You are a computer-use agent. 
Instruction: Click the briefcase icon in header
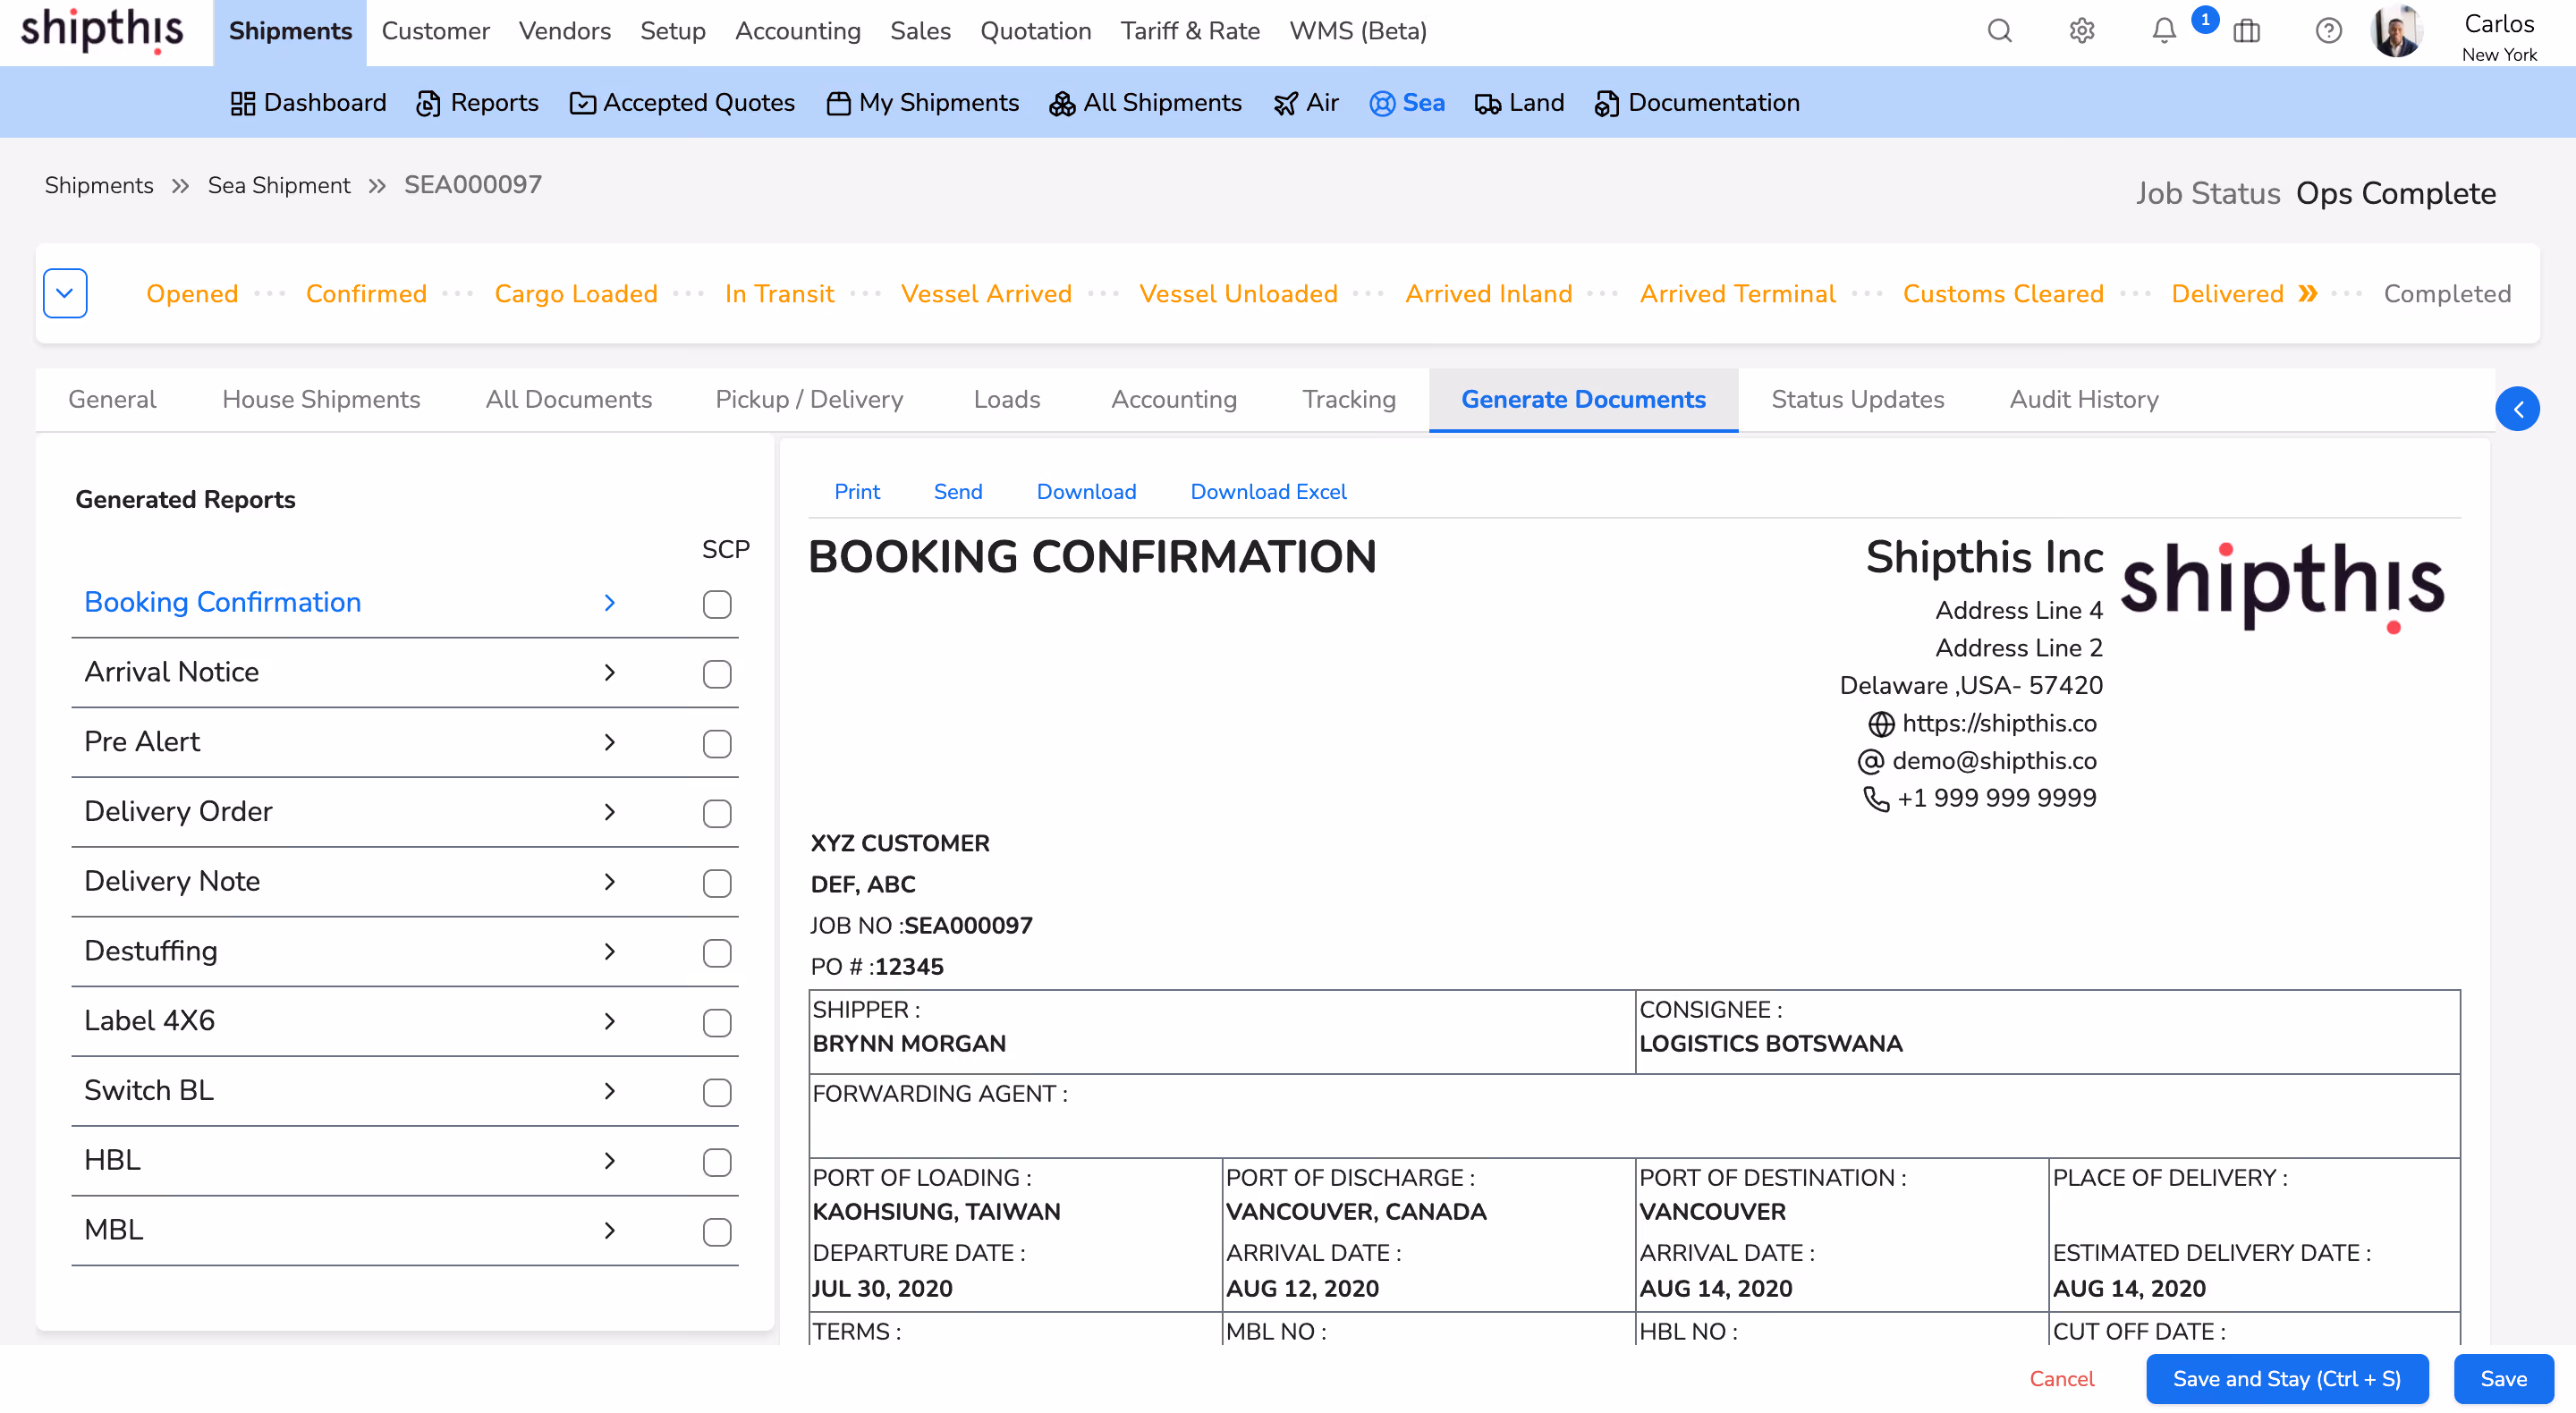(2246, 31)
